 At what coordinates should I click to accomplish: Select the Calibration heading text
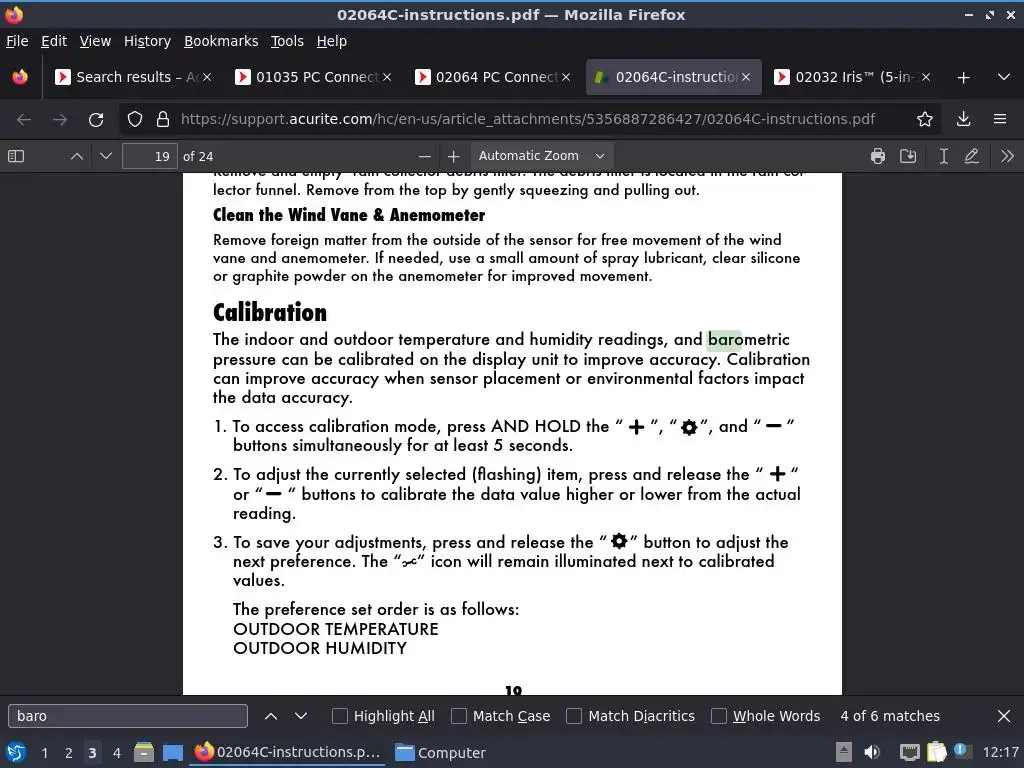[x=270, y=312]
